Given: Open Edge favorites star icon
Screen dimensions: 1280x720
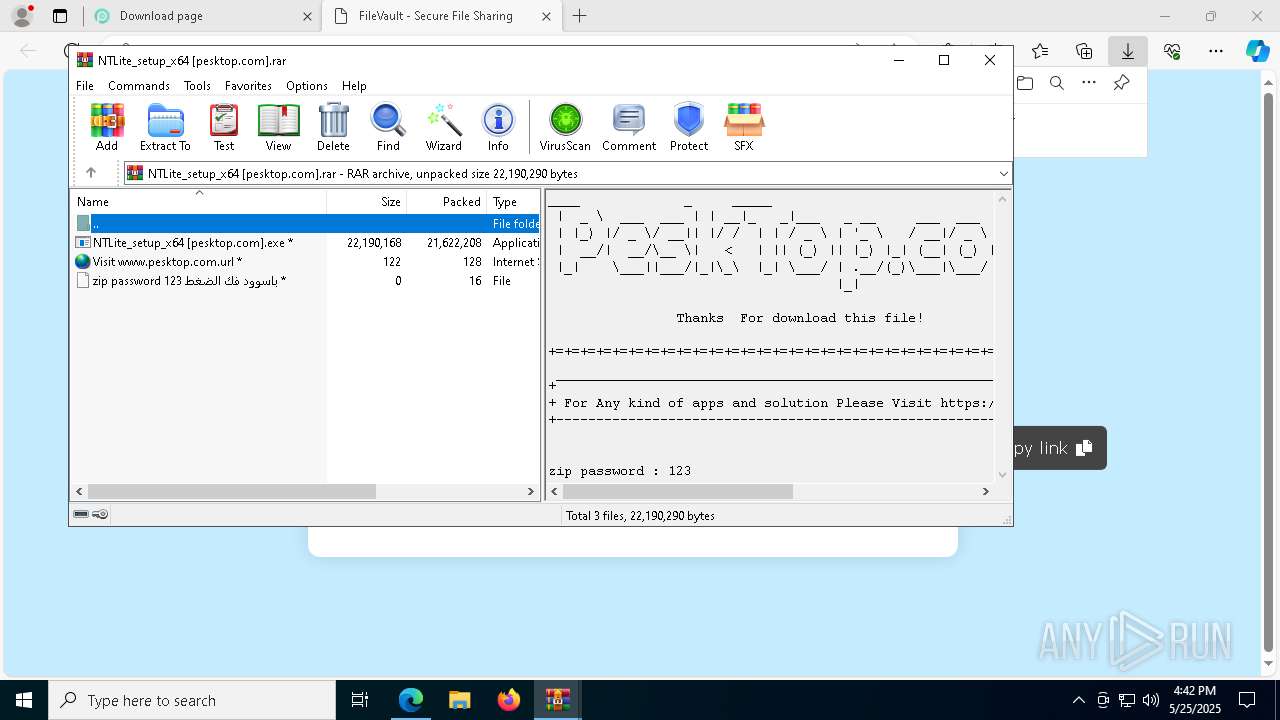Looking at the screenshot, I should point(1040,51).
